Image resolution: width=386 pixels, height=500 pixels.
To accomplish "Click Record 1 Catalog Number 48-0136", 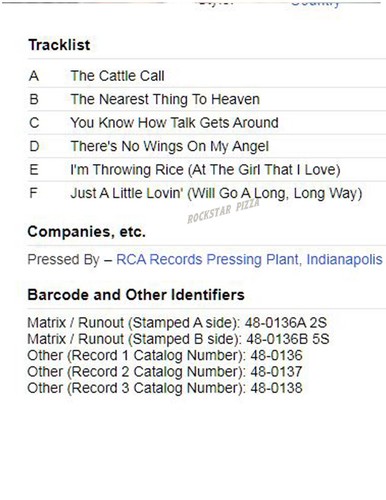I will coord(165,355).
